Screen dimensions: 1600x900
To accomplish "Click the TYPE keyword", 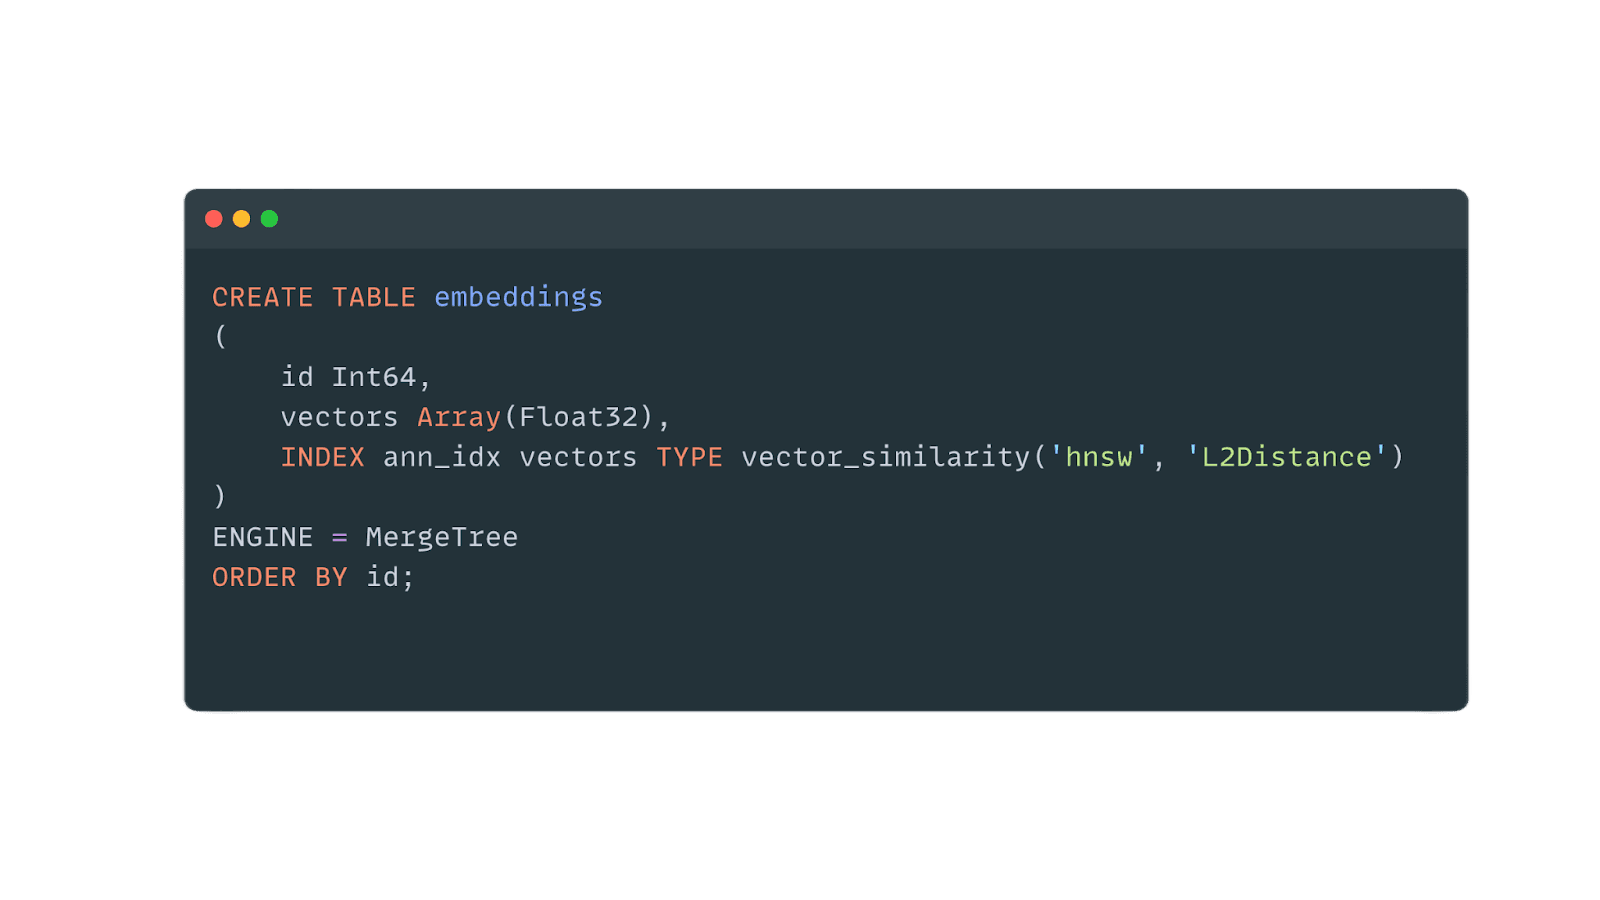I will [x=689, y=458].
